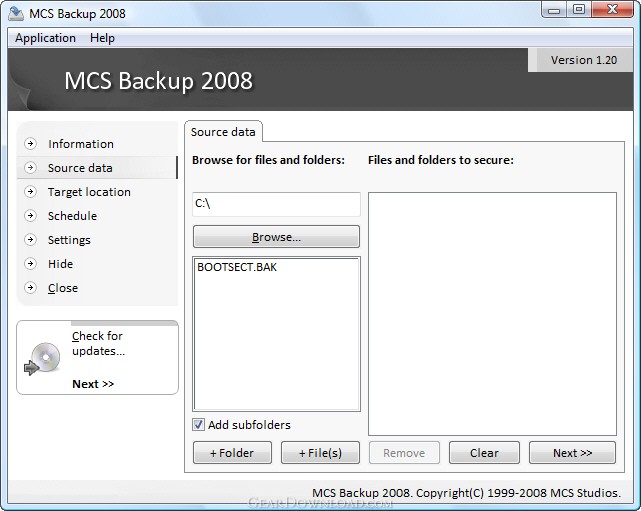Click the arrow icon beside Source data
The width and height of the screenshot is (641, 511).
(x=30, y=168)
